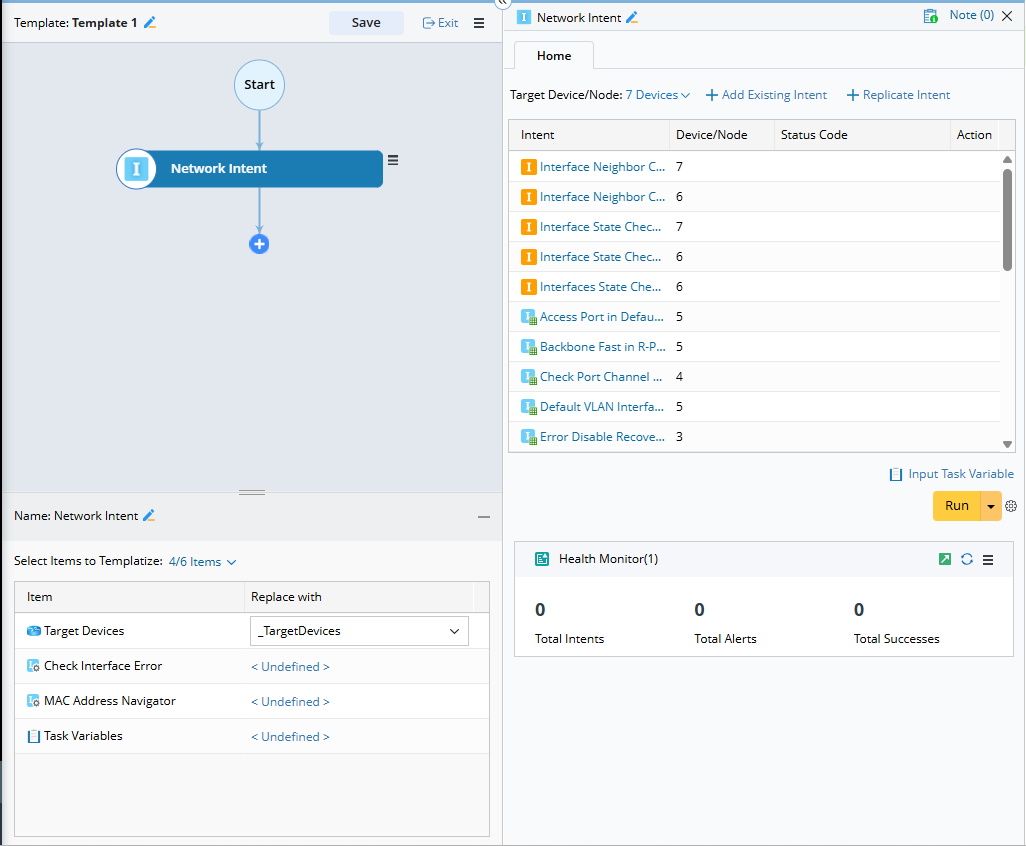Click Replicate Intent link

coord(898,95)
